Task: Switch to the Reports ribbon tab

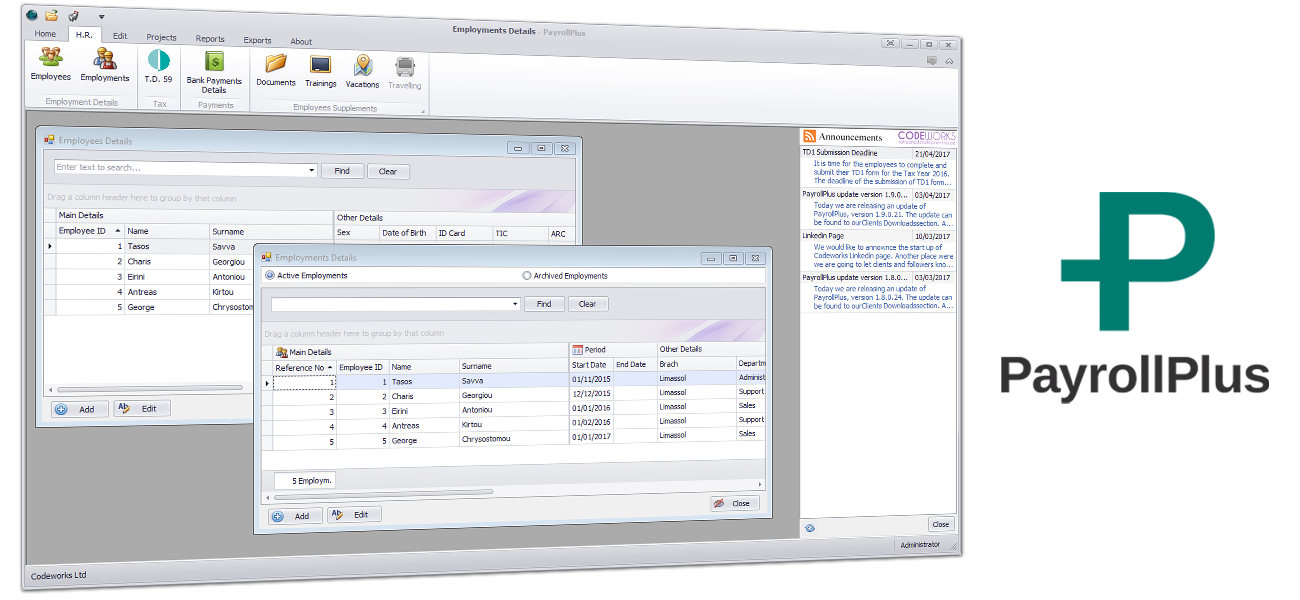Action: 210,39
